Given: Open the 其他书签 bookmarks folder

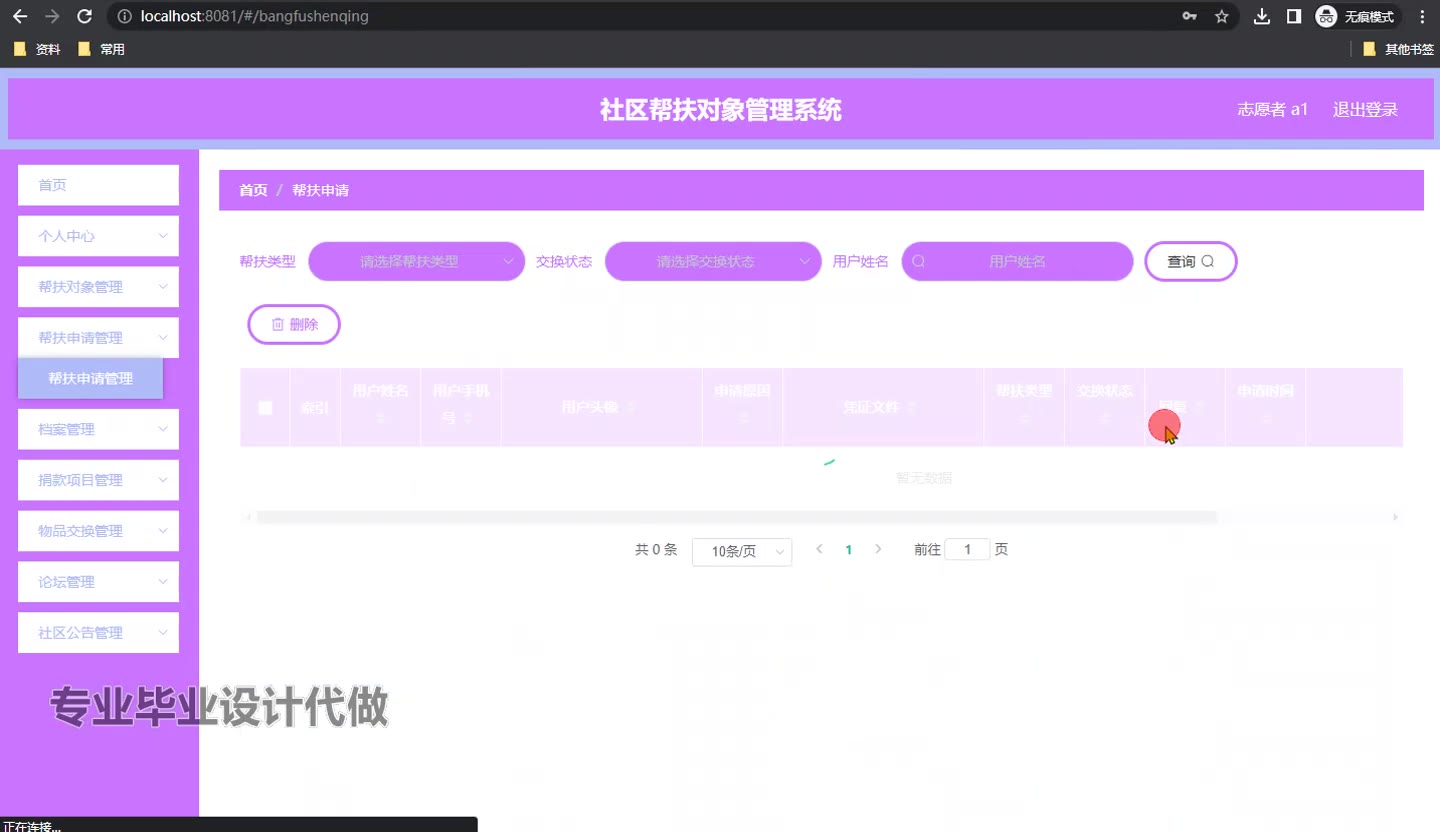Looking at the screenshot, I should [x=1399, y=49].
